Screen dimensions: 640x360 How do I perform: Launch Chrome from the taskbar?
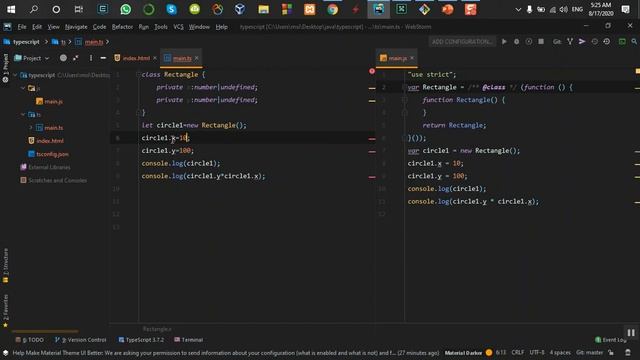click(x=333, y=9)
